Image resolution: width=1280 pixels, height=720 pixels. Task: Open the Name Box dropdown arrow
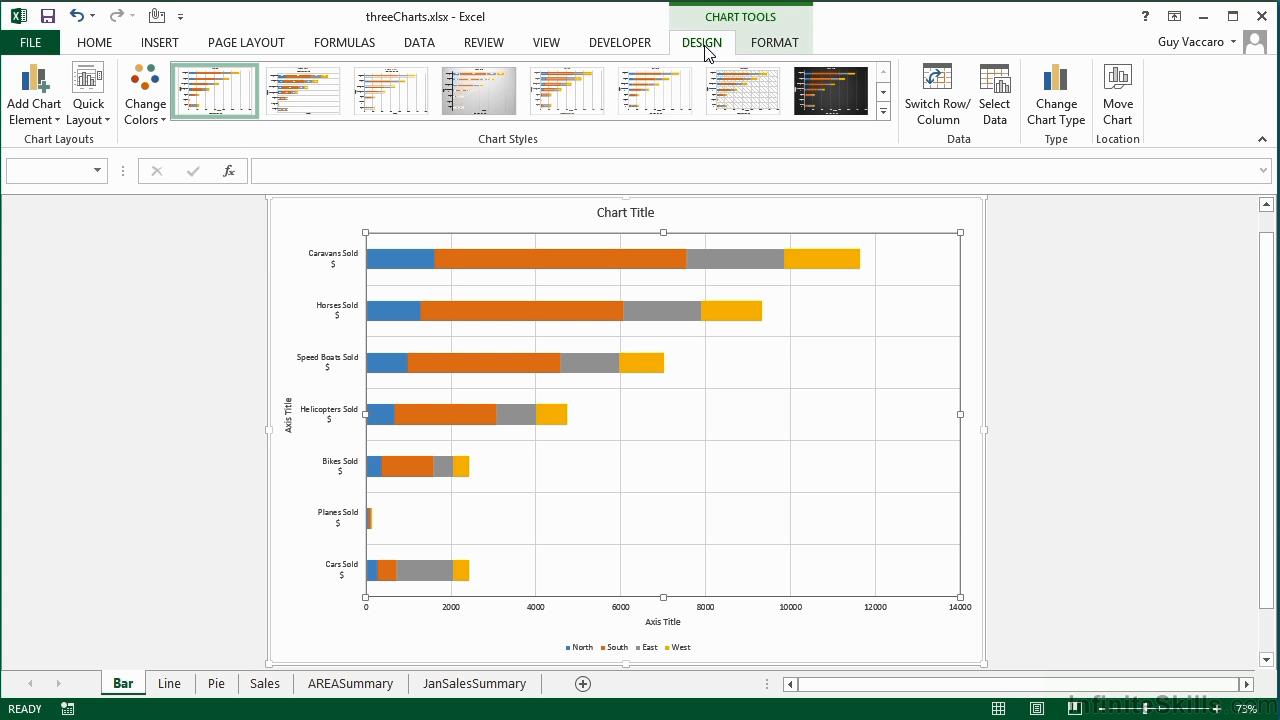point(97,171)
